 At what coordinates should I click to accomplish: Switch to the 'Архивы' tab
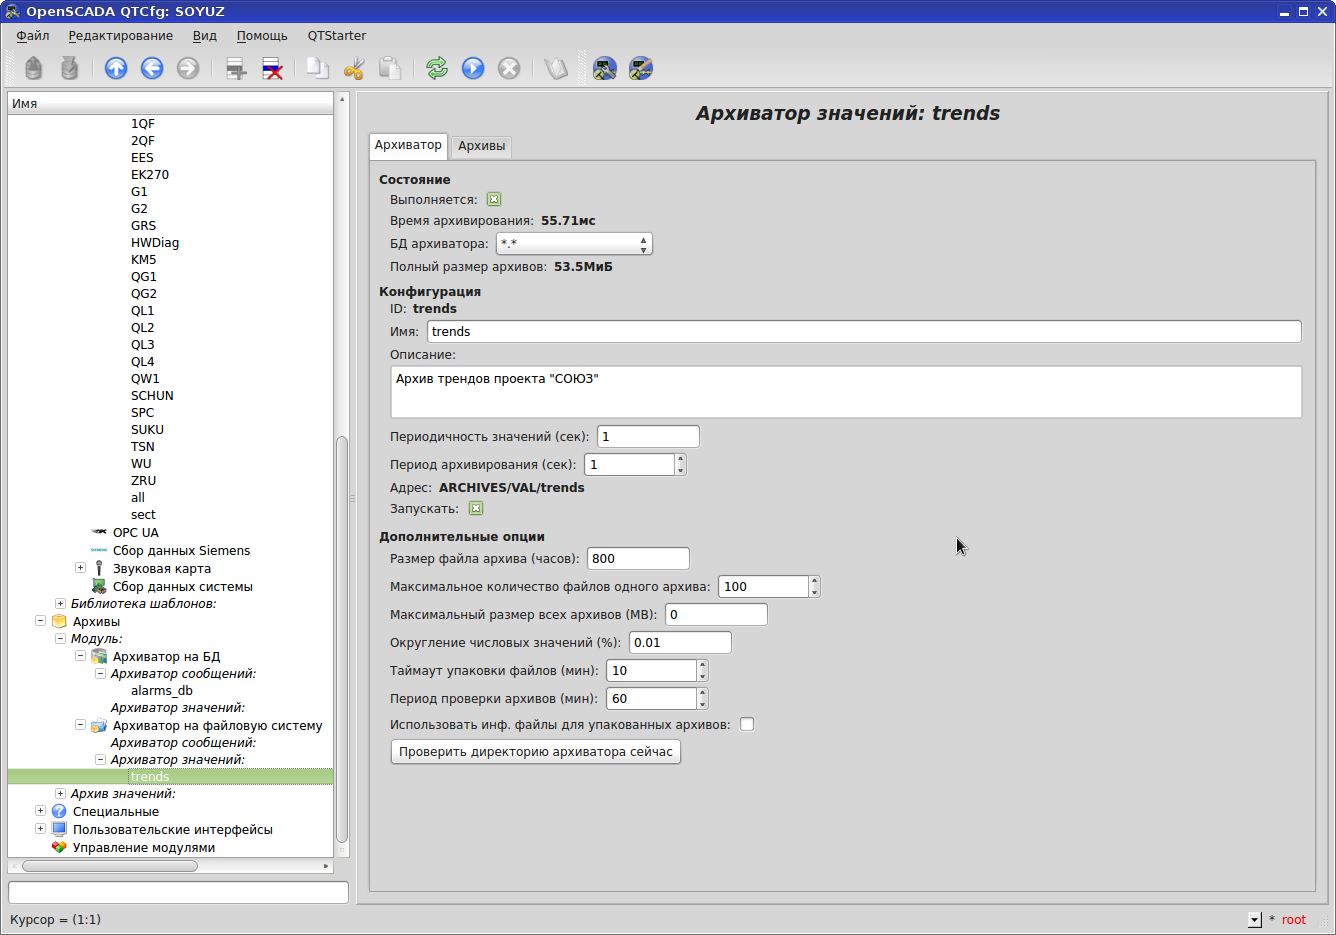point(481,146)
